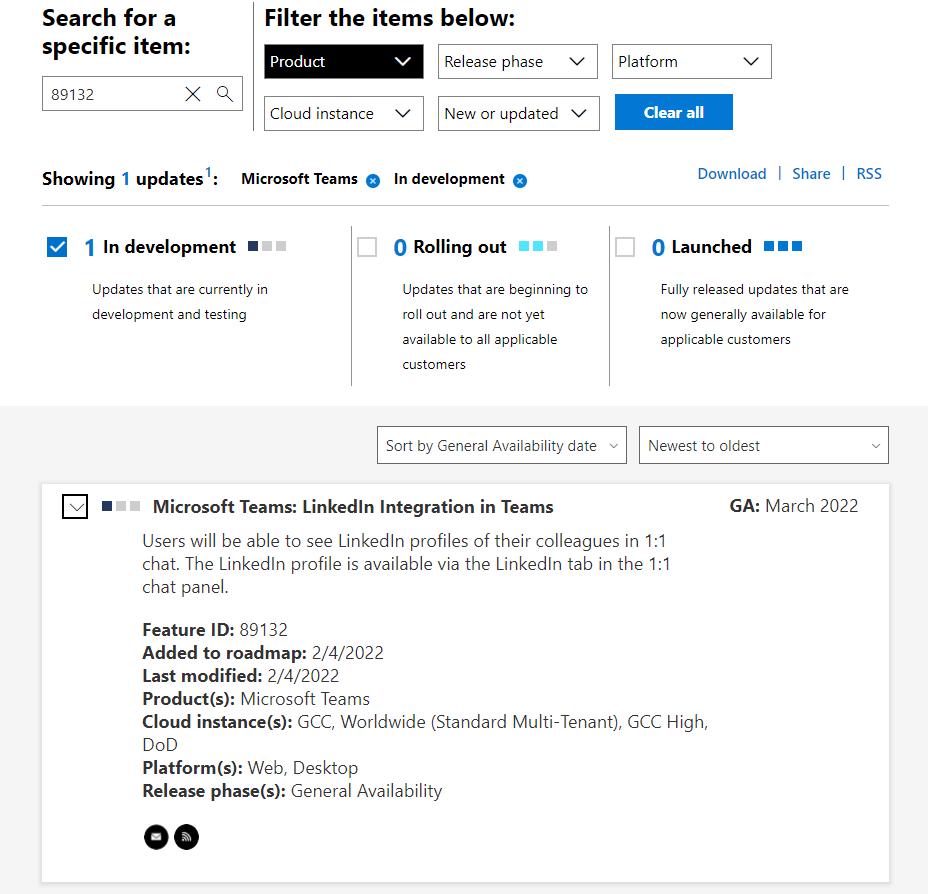
Task: Check the Rolling out checkbox
Action: 367,247
